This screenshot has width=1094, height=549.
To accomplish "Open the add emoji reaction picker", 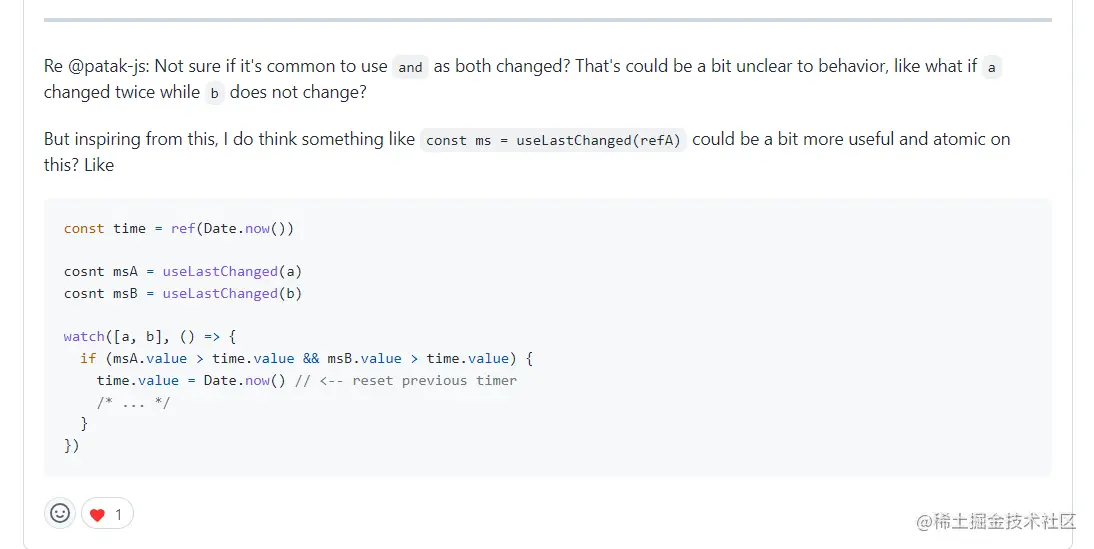I will (x=60, y=513).
